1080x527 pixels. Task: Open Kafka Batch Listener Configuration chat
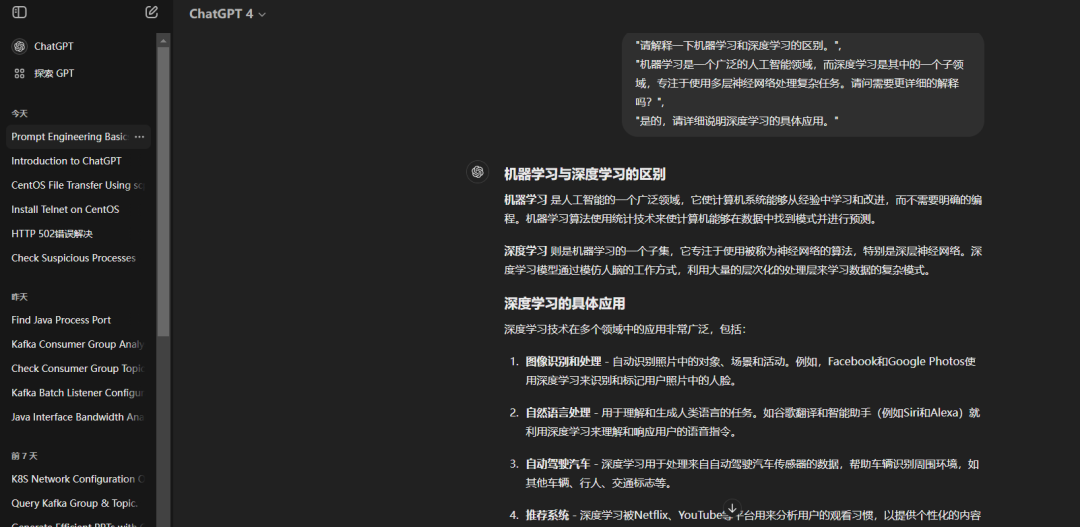(x=78, y=393)
